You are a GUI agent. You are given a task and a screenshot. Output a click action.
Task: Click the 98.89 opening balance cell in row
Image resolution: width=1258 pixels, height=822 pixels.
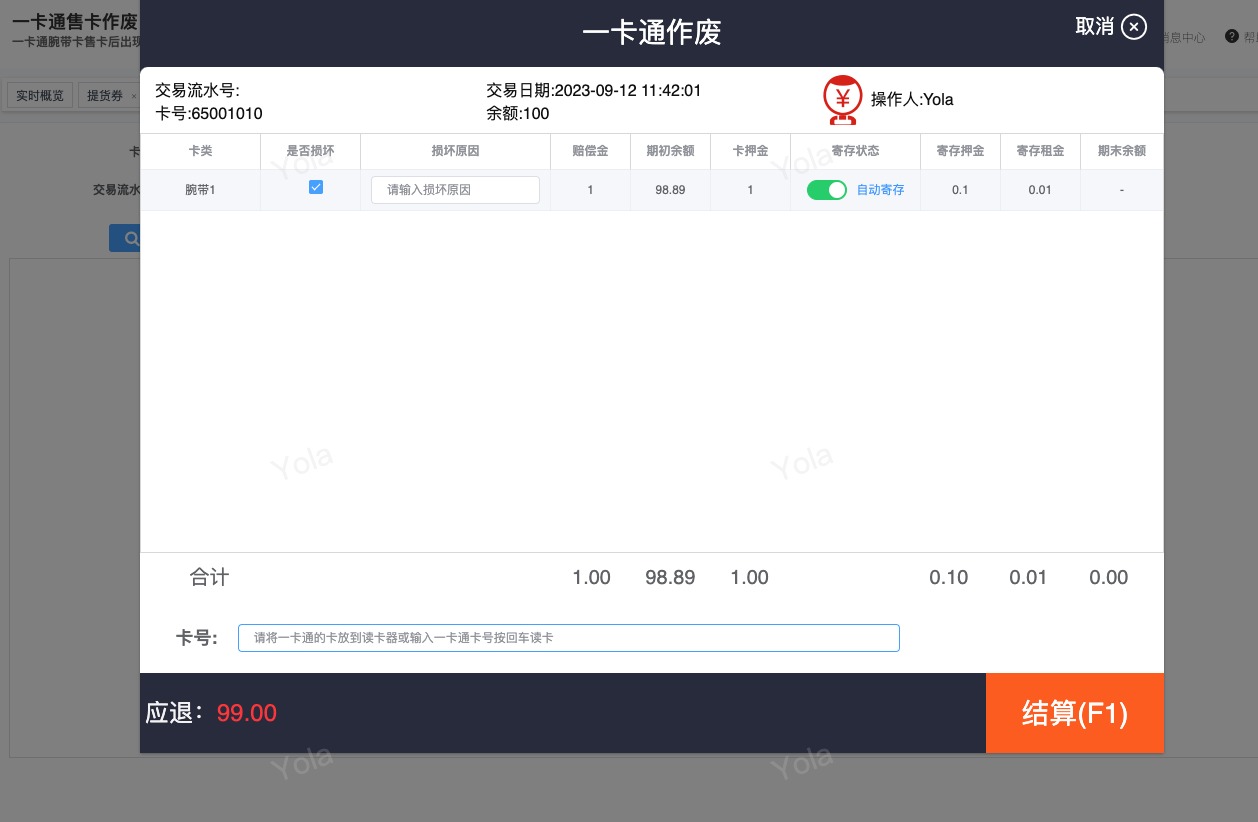[670, 190]
